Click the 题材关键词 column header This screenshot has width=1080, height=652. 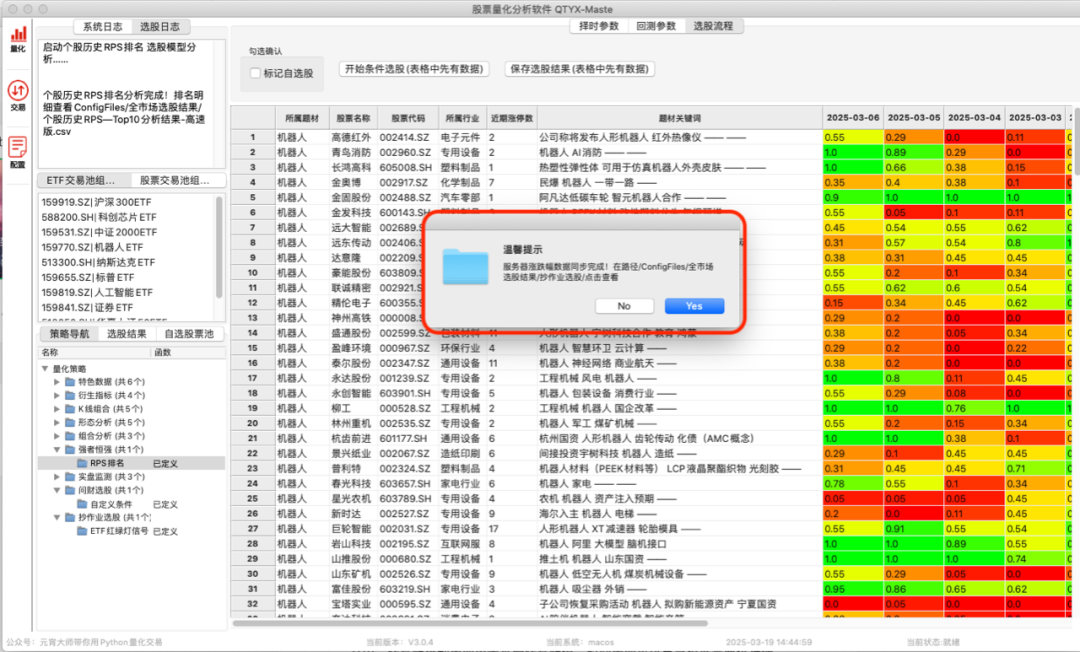(679, 118)
